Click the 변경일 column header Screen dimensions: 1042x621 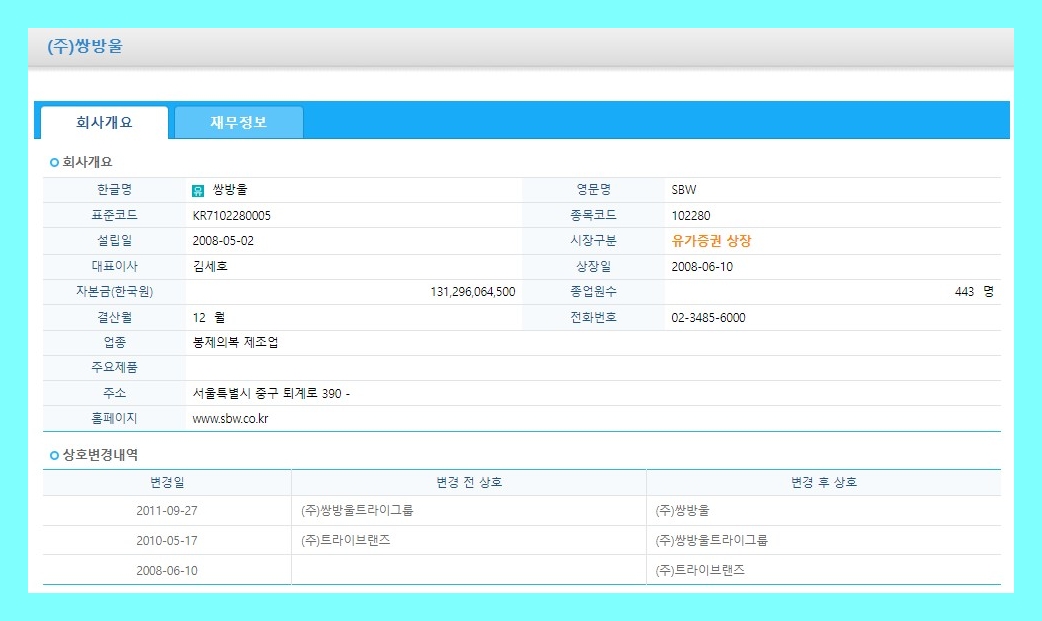[167, 482]
